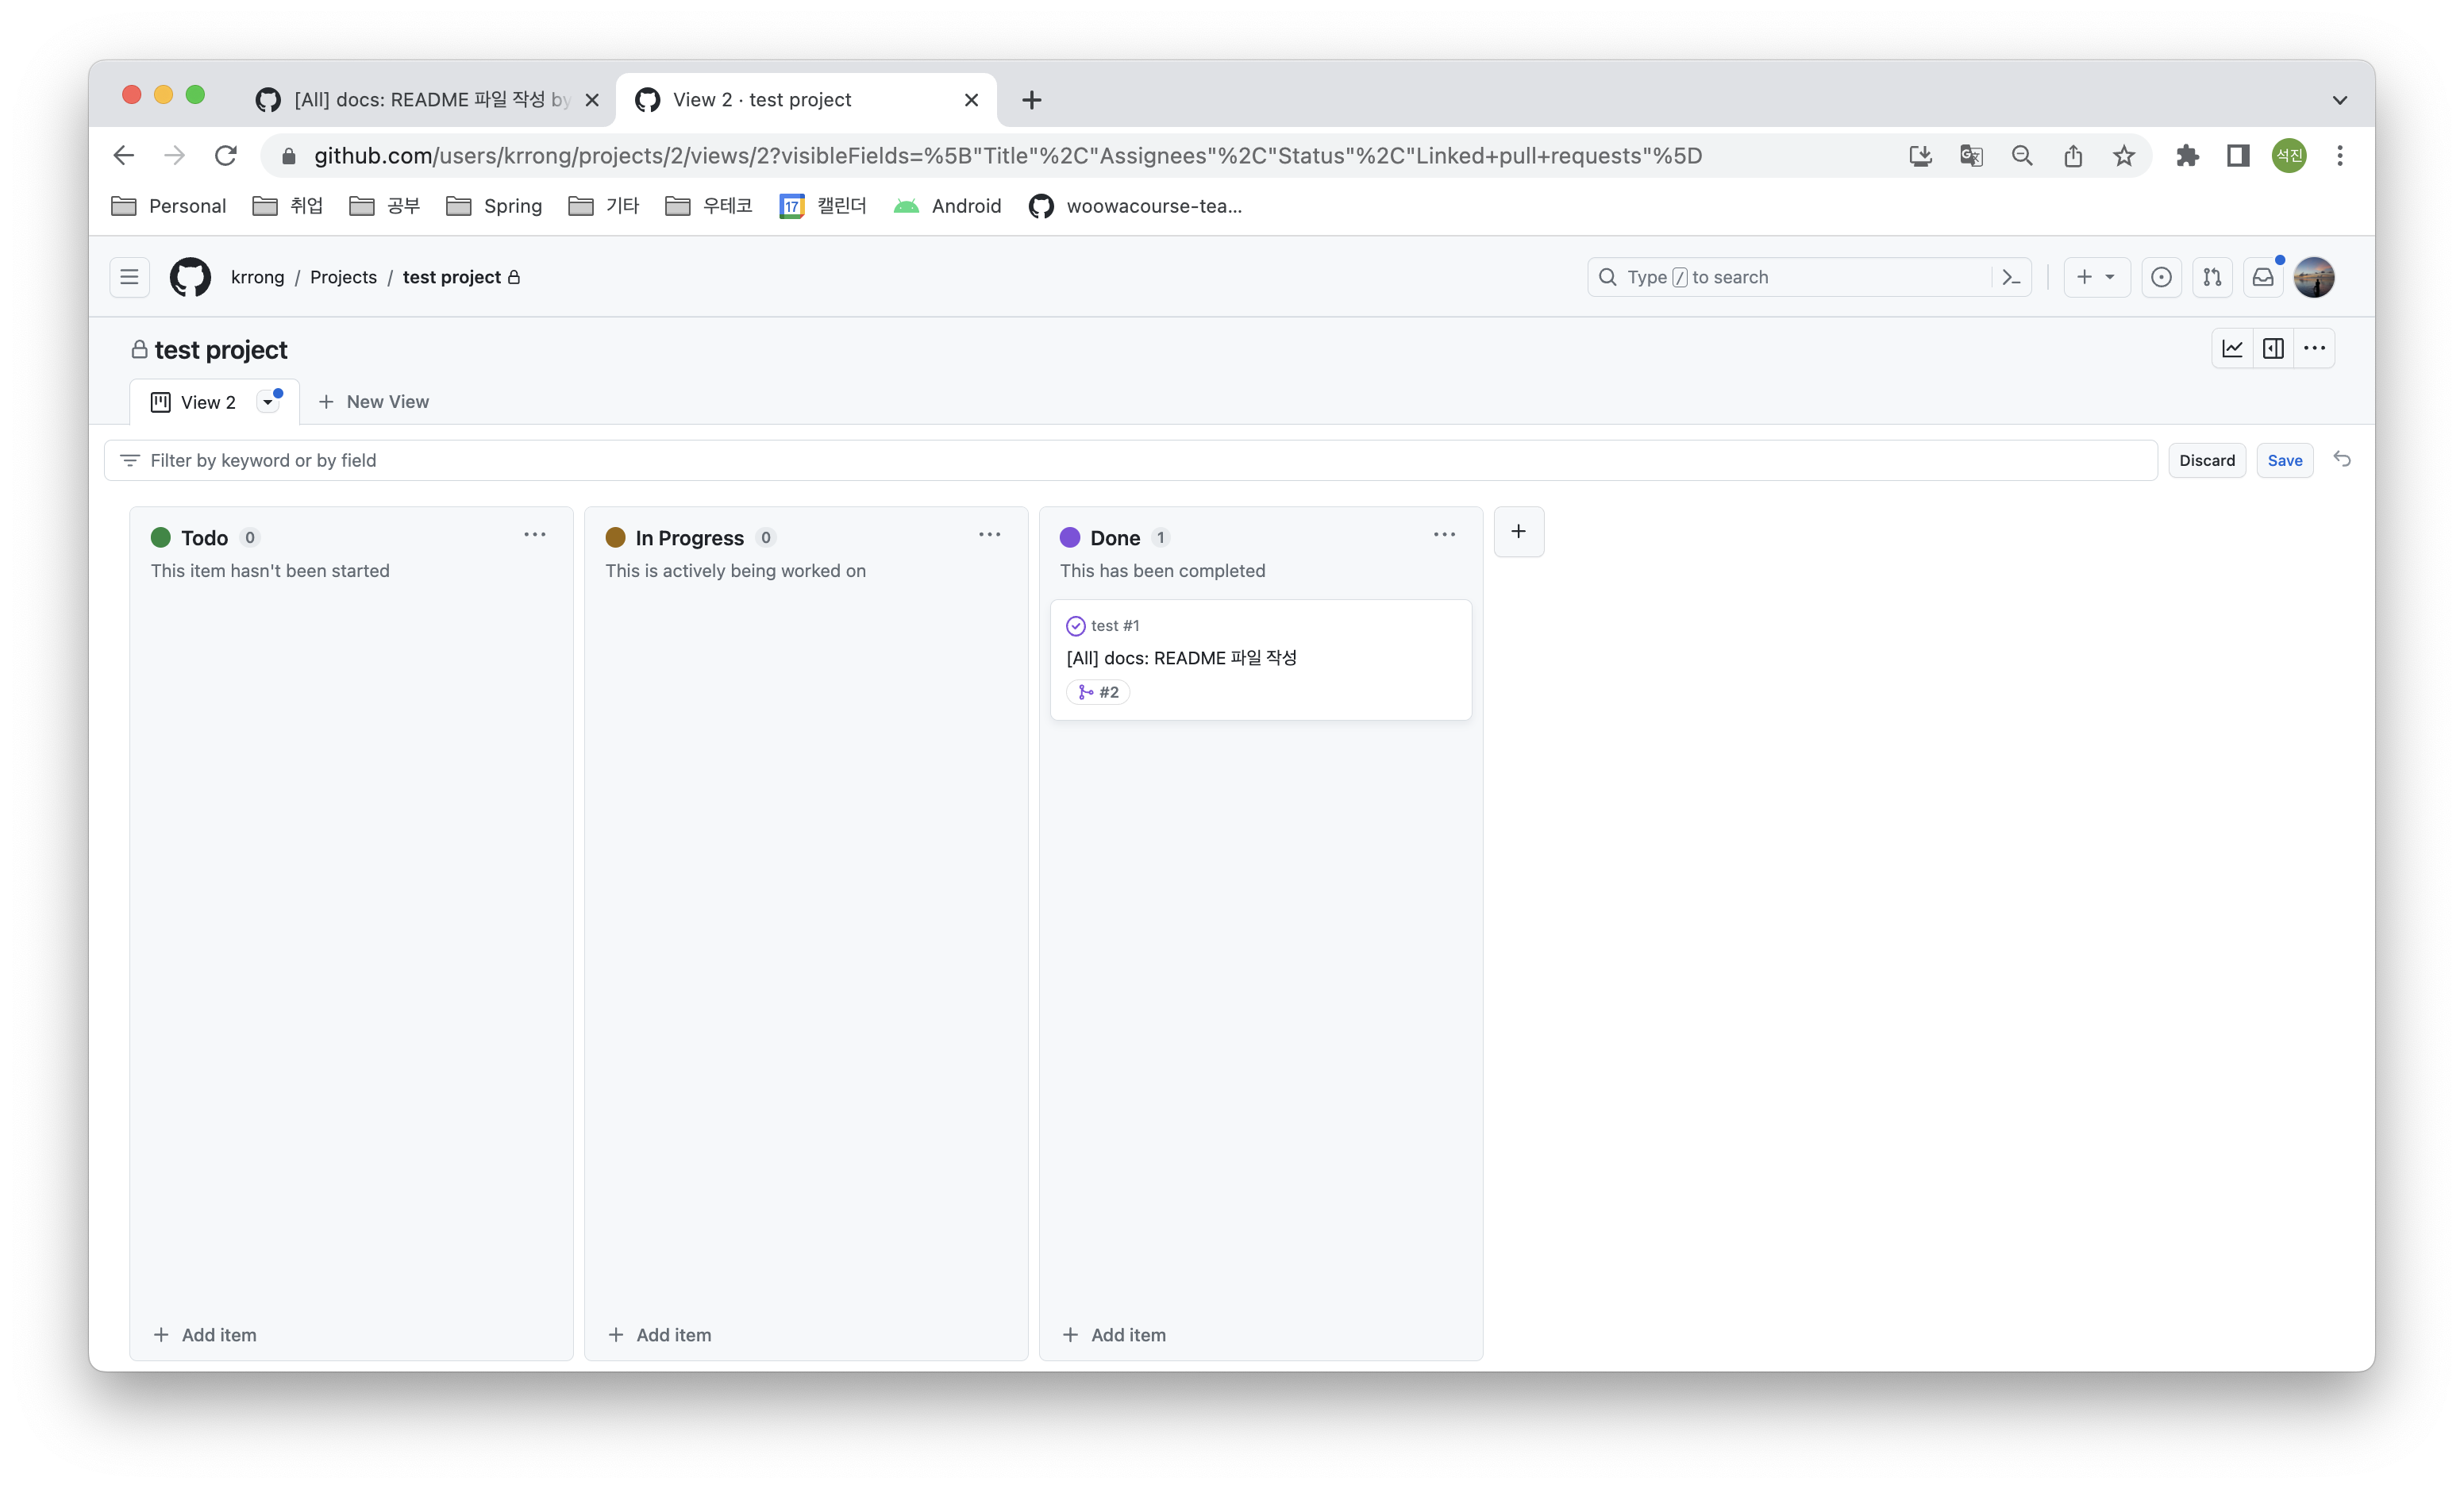Open the pull requests icon in header
The height and width of the screenshot is (1489, 2464).
2212,277
